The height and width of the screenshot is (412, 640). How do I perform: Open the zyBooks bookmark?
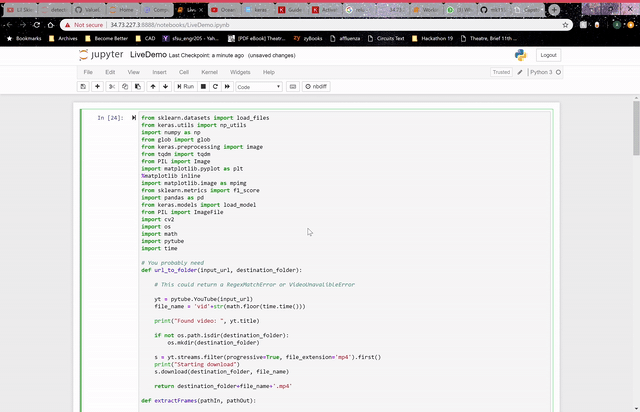click(308, 38)
